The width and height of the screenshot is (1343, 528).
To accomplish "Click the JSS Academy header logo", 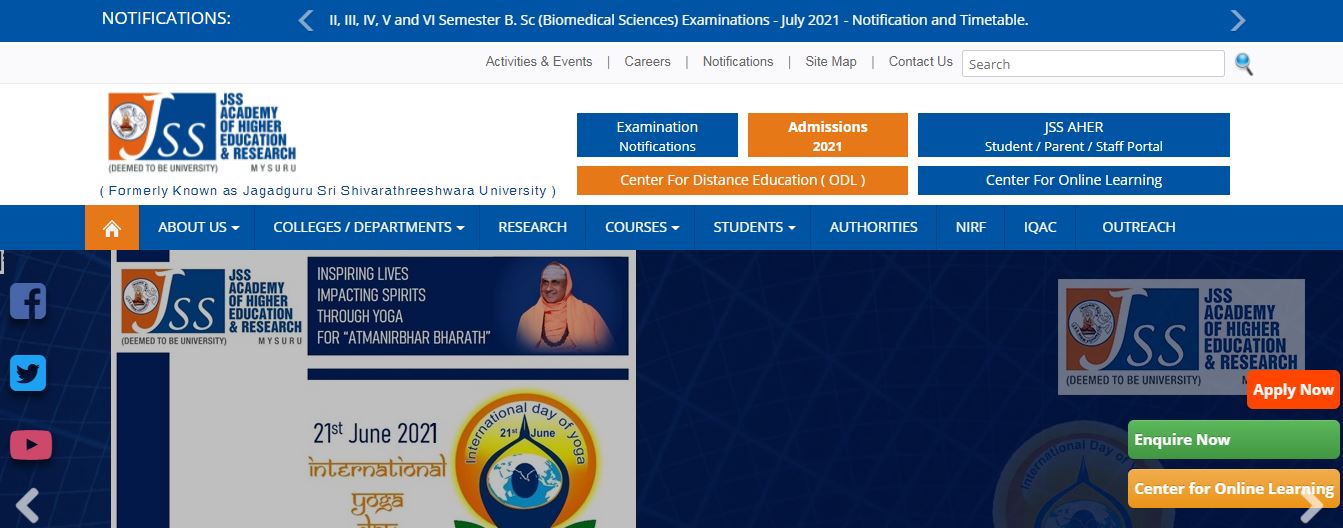I will pos(203,132).
